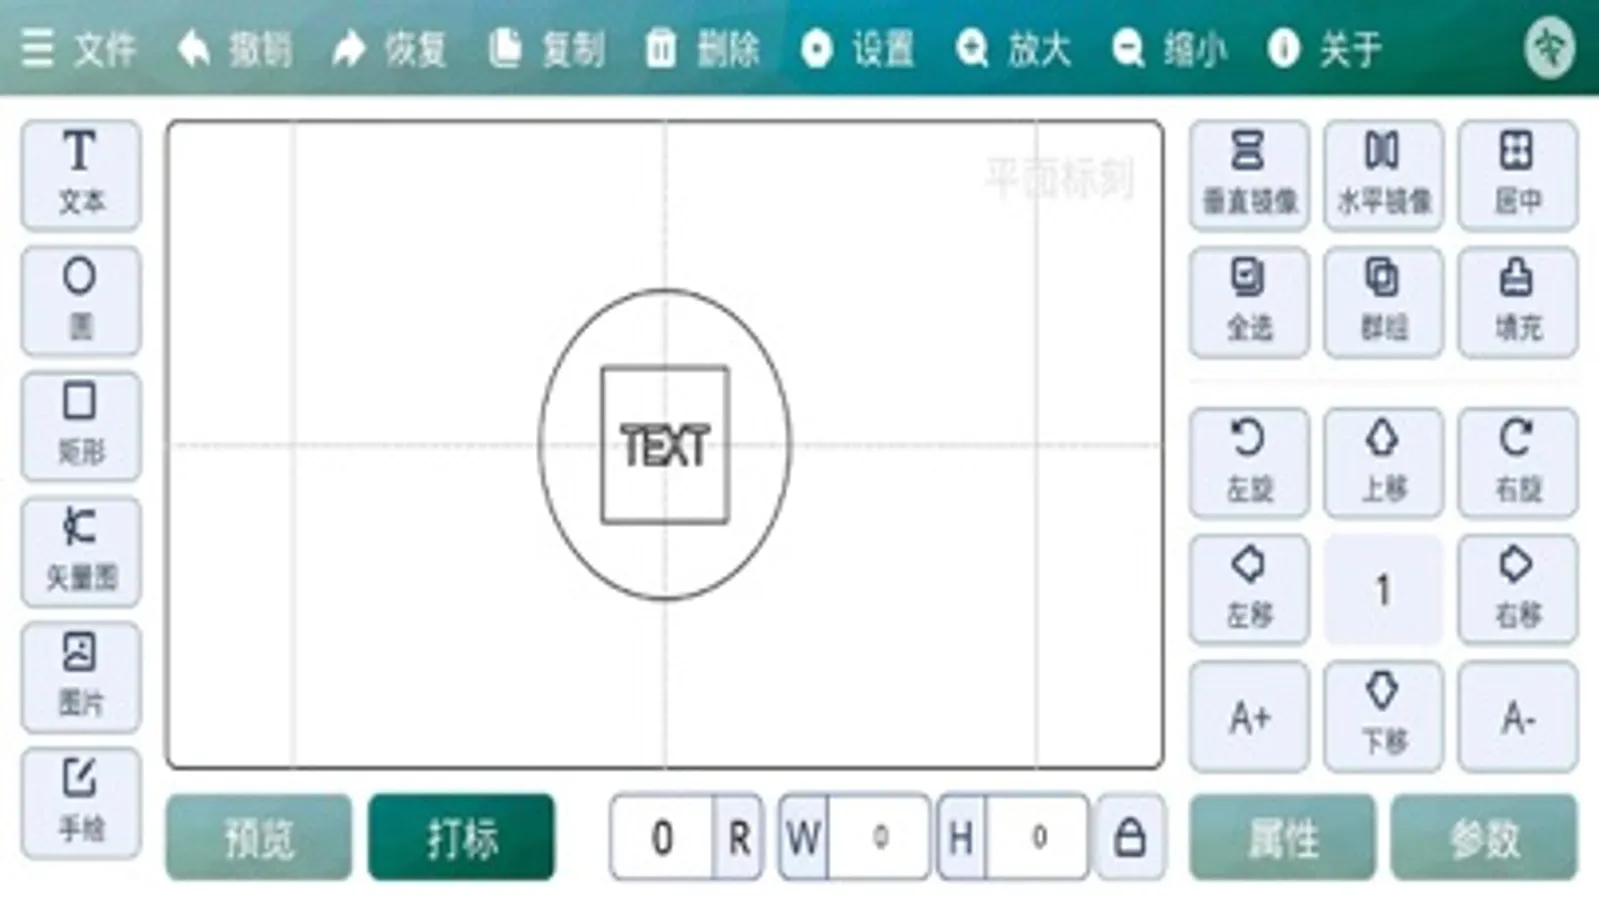The image size is (1599, 900).
Task: Click the 居中 center button
Action: [x=1518, y=175]
